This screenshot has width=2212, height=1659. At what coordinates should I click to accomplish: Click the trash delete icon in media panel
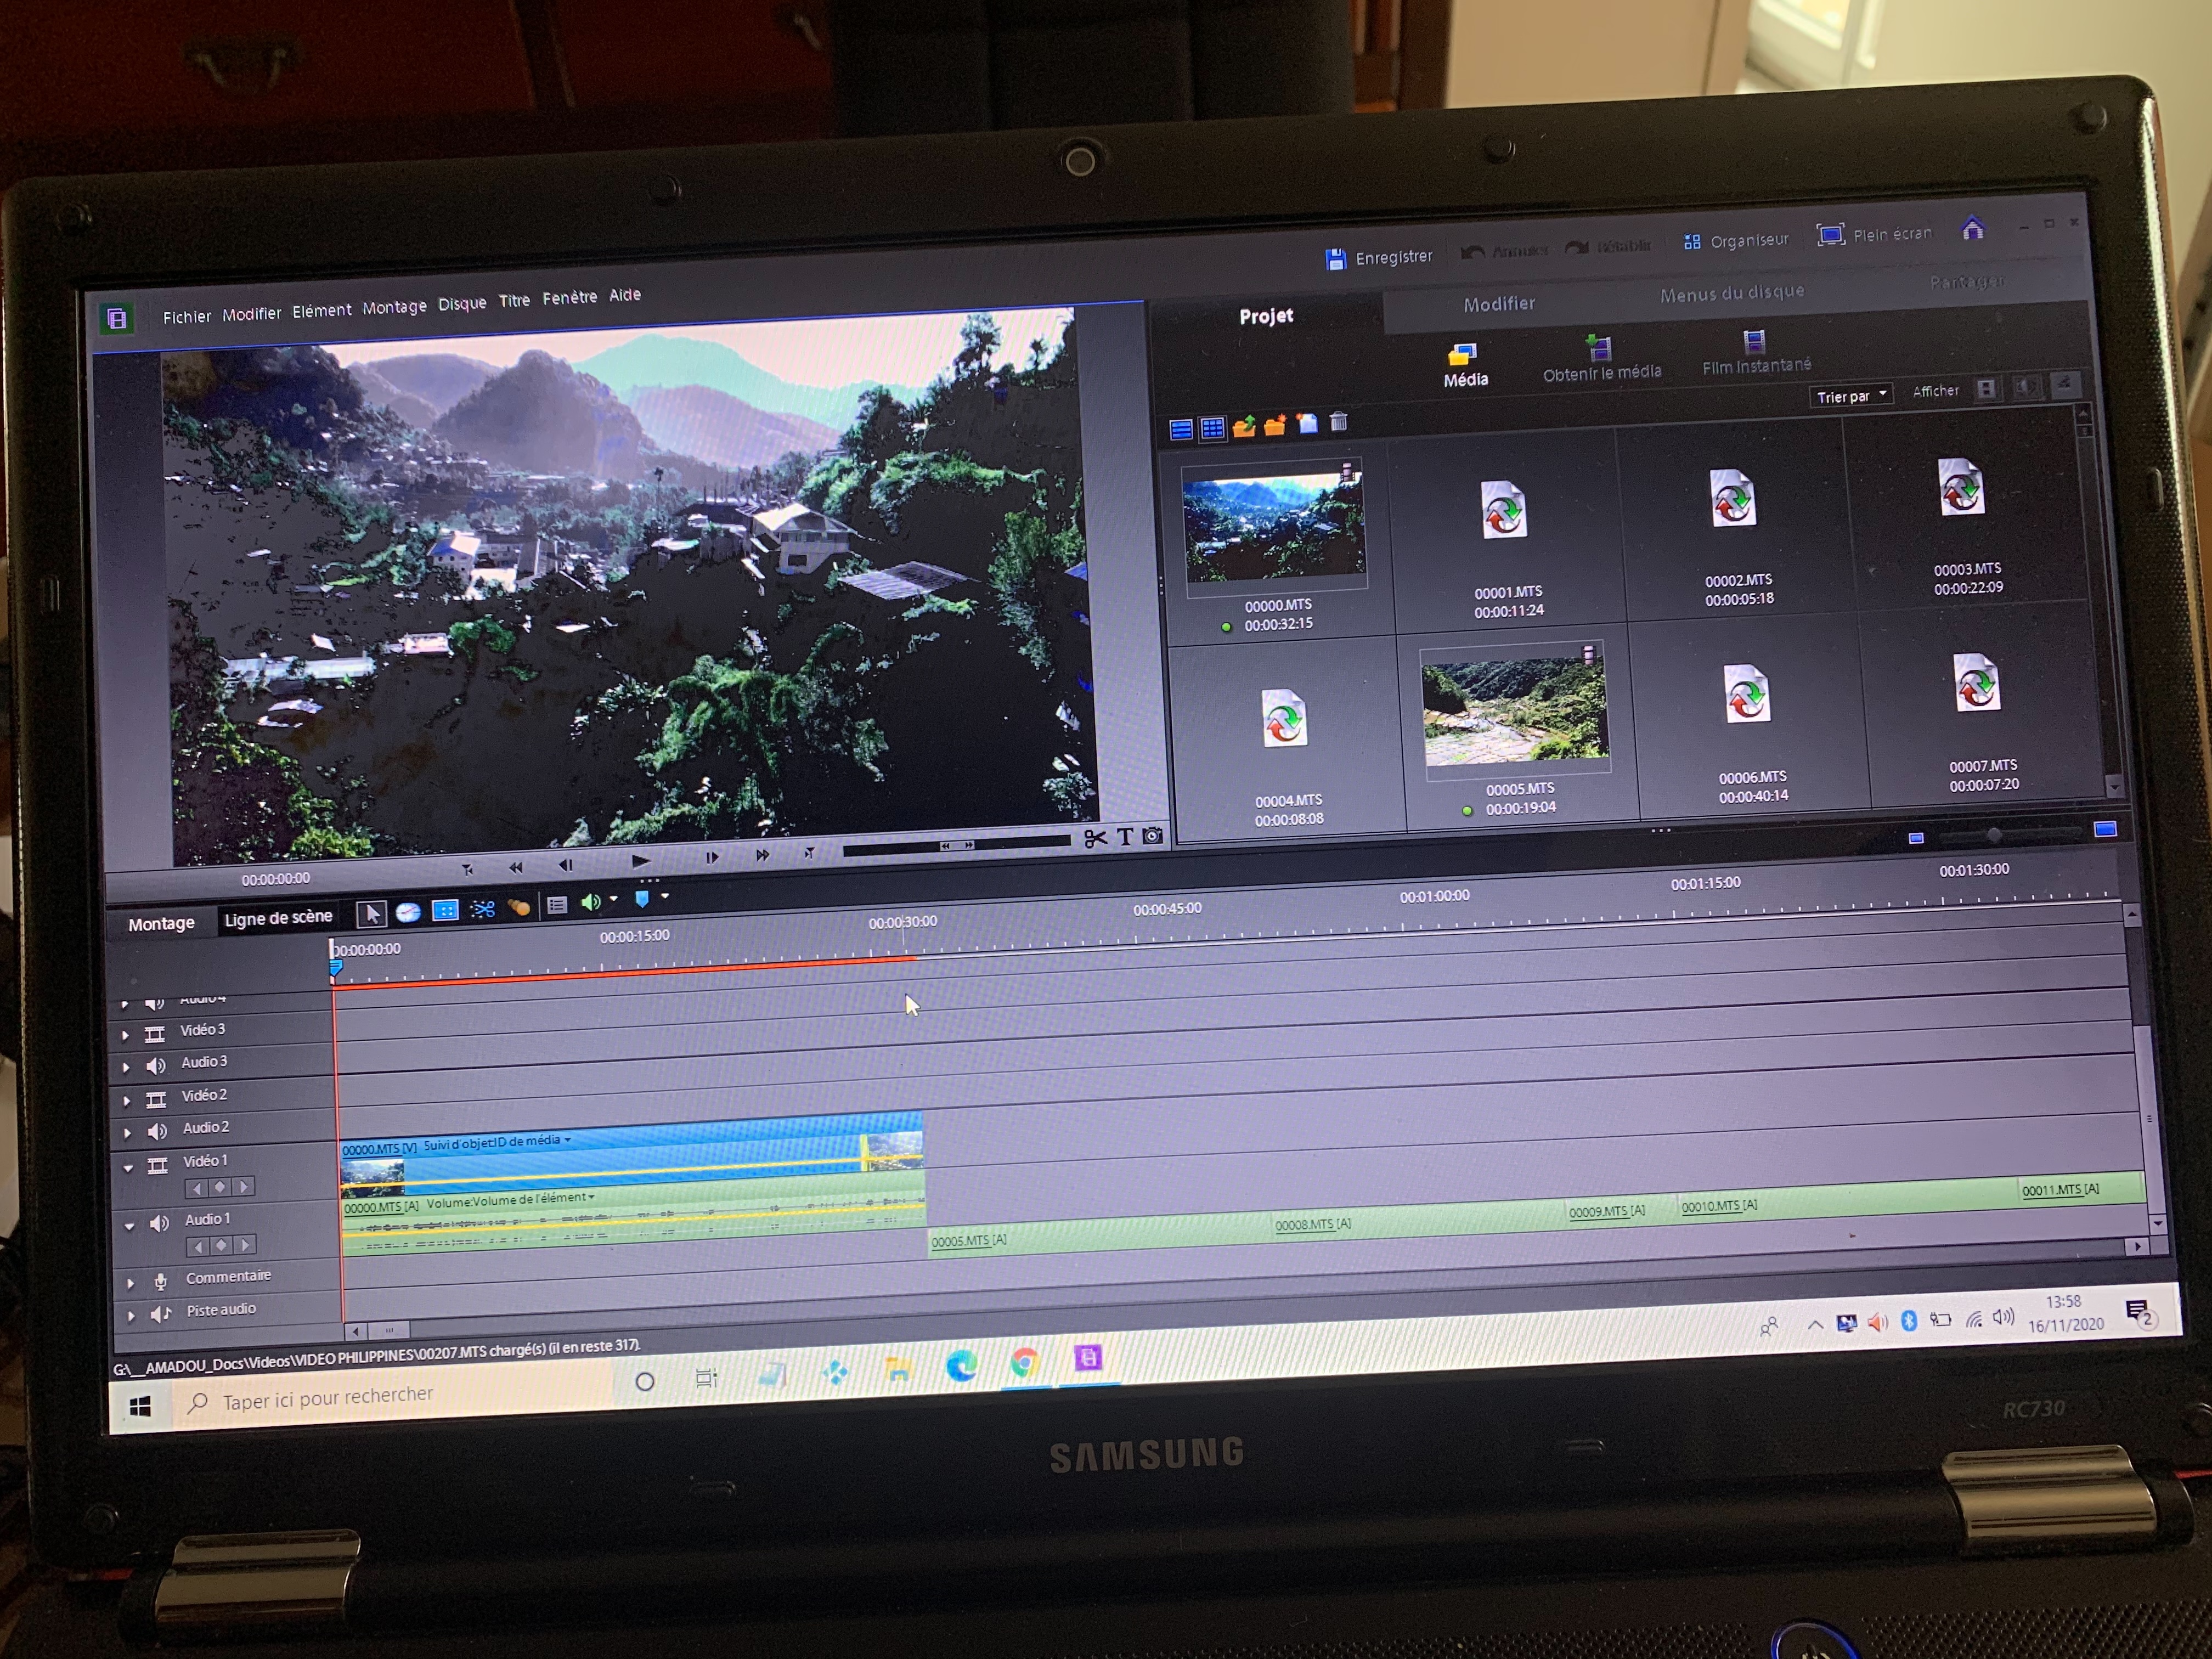(1339, 422)
